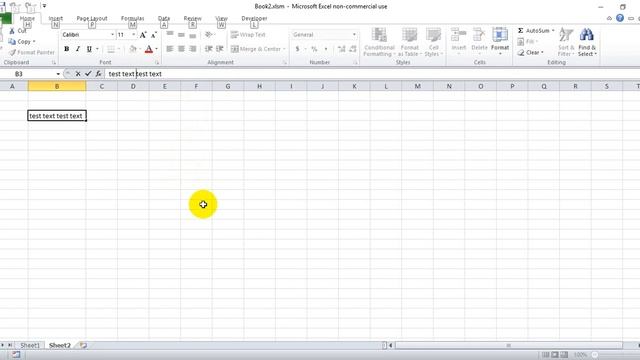Open Excel Help question mark
This screenshot has height=360, width=640.
[620, 18]
